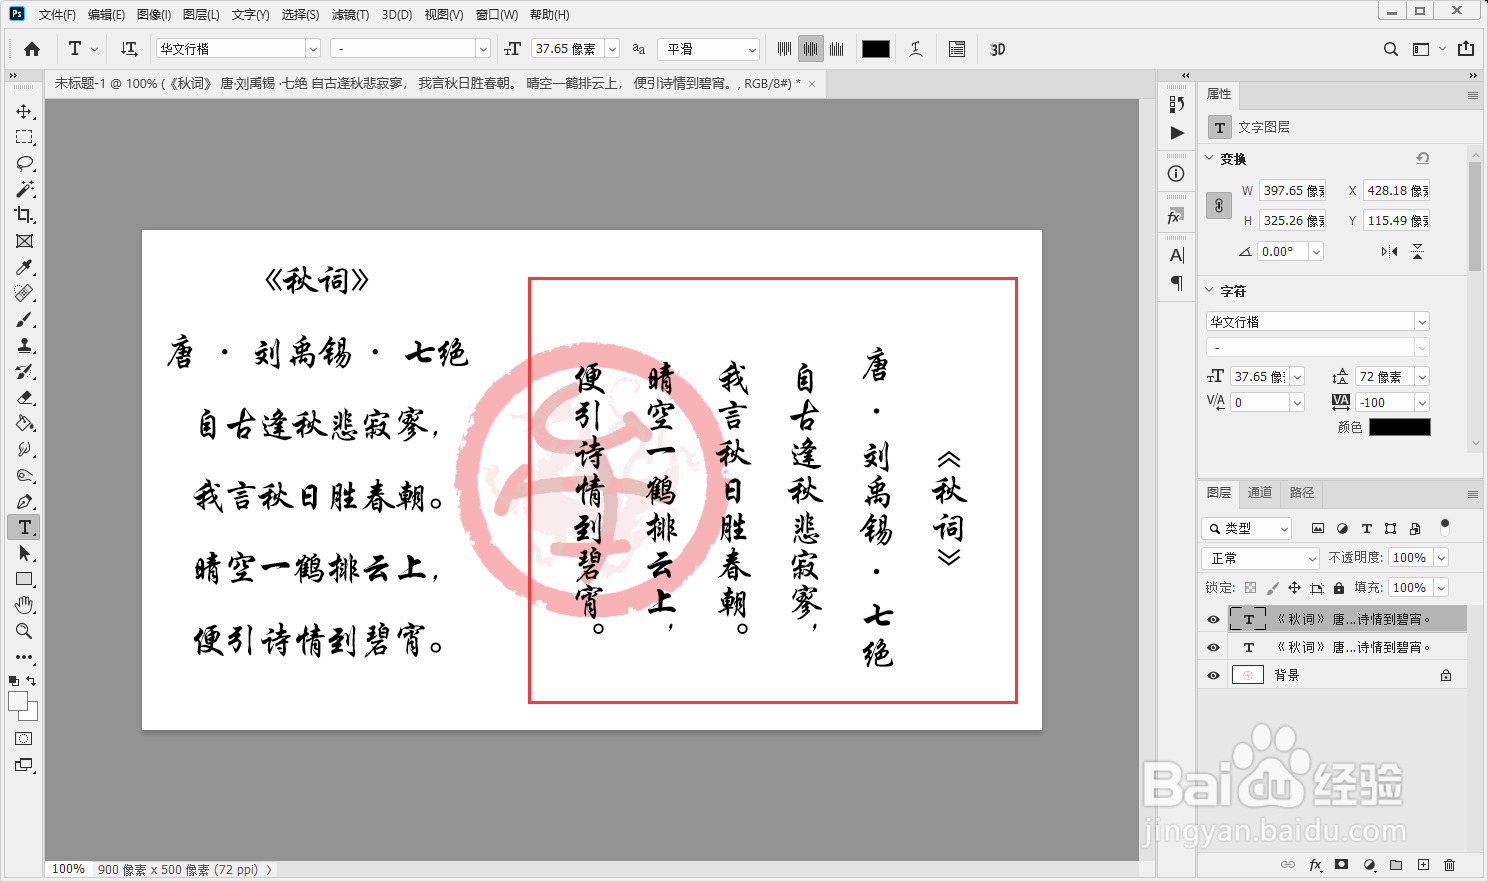Viewport: 1488px width, 882px height.
Task: Align text to top (first alignment button)
Action: [784, 49]
